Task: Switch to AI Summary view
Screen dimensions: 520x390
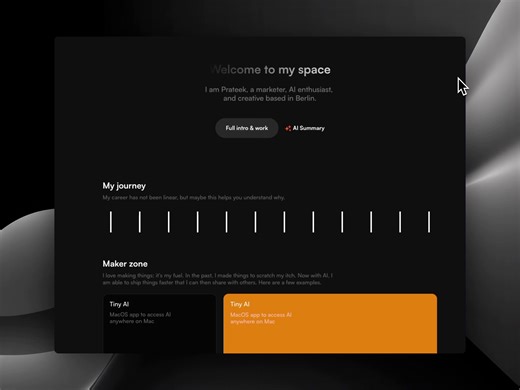Action: coord(305,128)
